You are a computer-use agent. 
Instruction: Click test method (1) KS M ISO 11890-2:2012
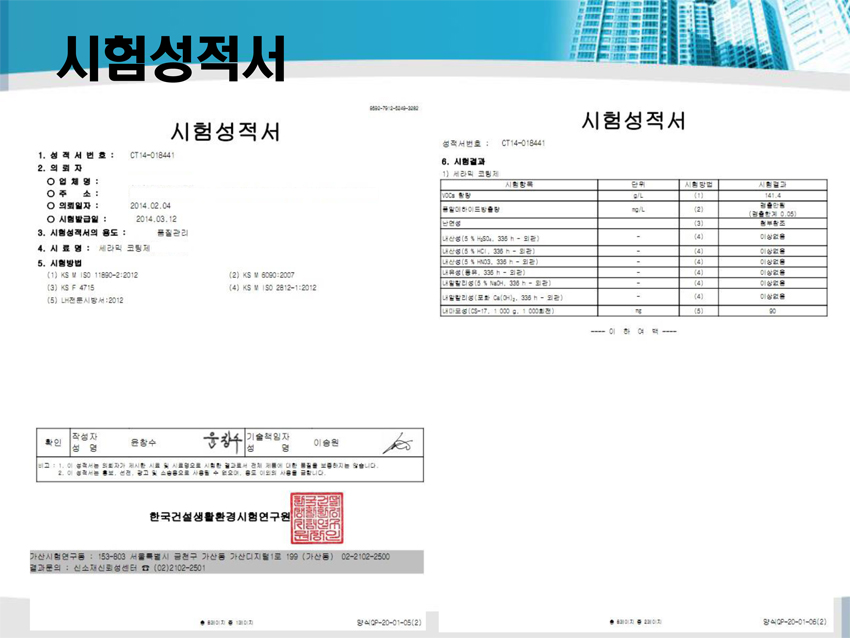[x=96, y=274]
